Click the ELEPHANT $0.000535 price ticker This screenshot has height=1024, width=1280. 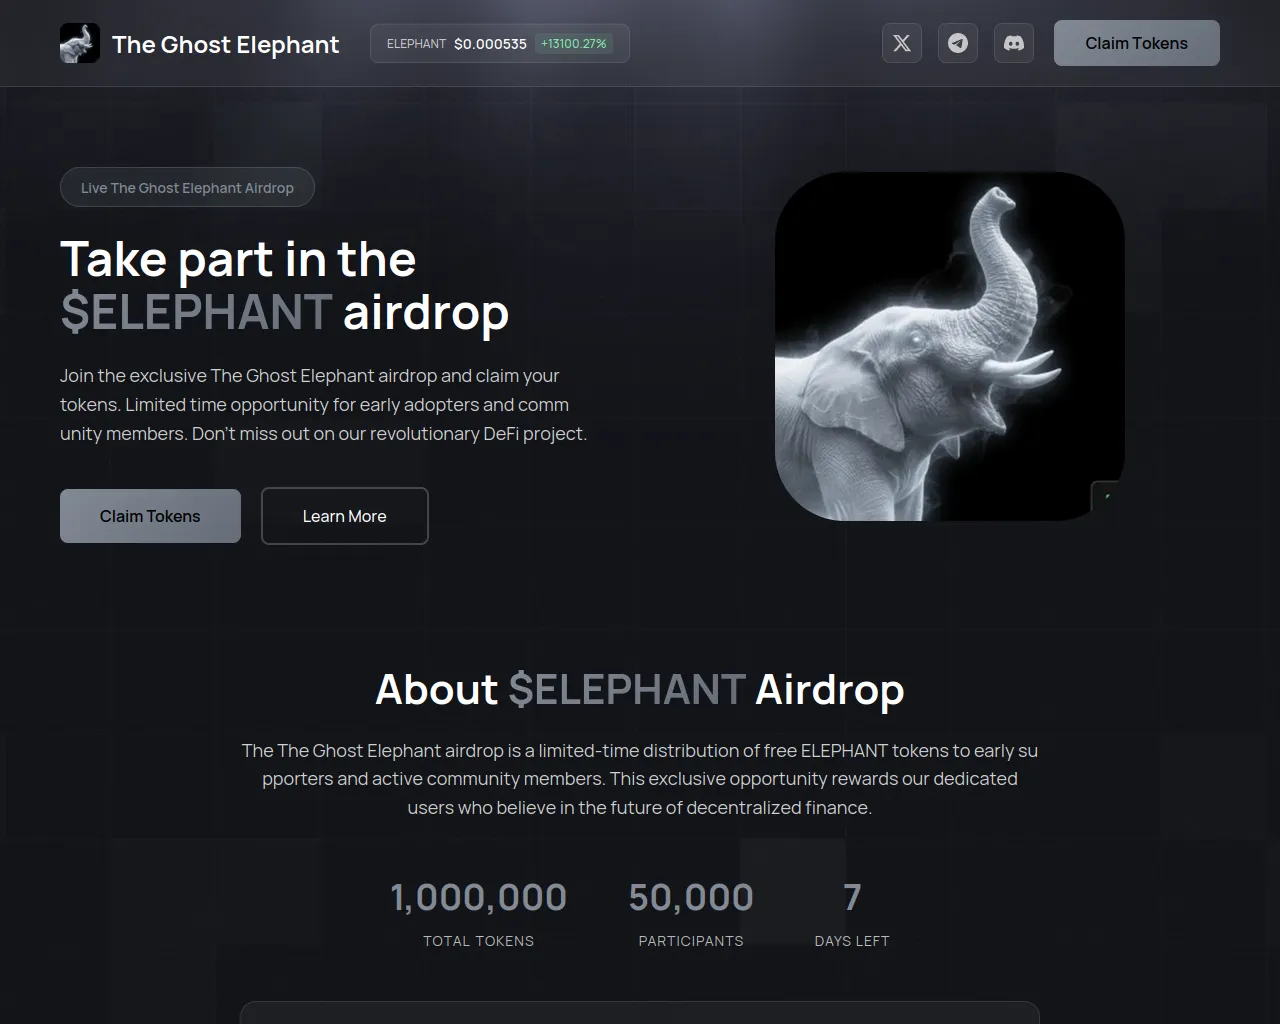point(500,44)
